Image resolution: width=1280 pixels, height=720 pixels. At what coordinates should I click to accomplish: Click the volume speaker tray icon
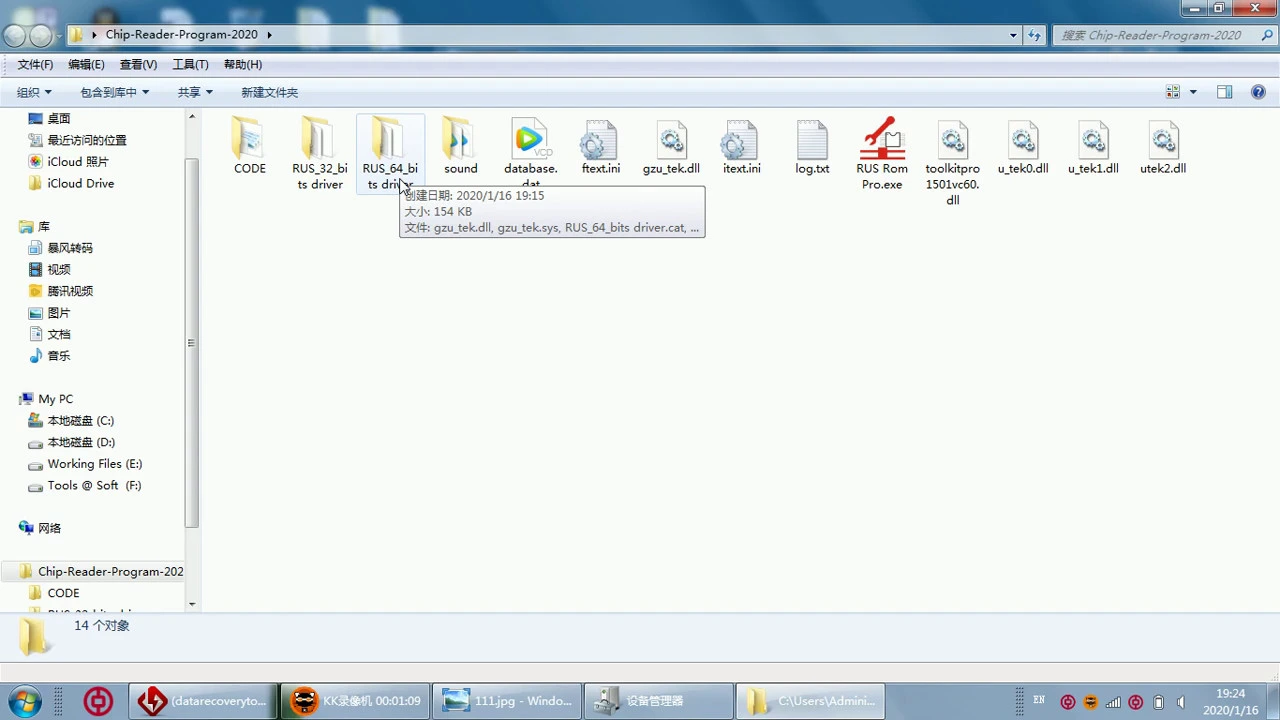click(1181, 702)
